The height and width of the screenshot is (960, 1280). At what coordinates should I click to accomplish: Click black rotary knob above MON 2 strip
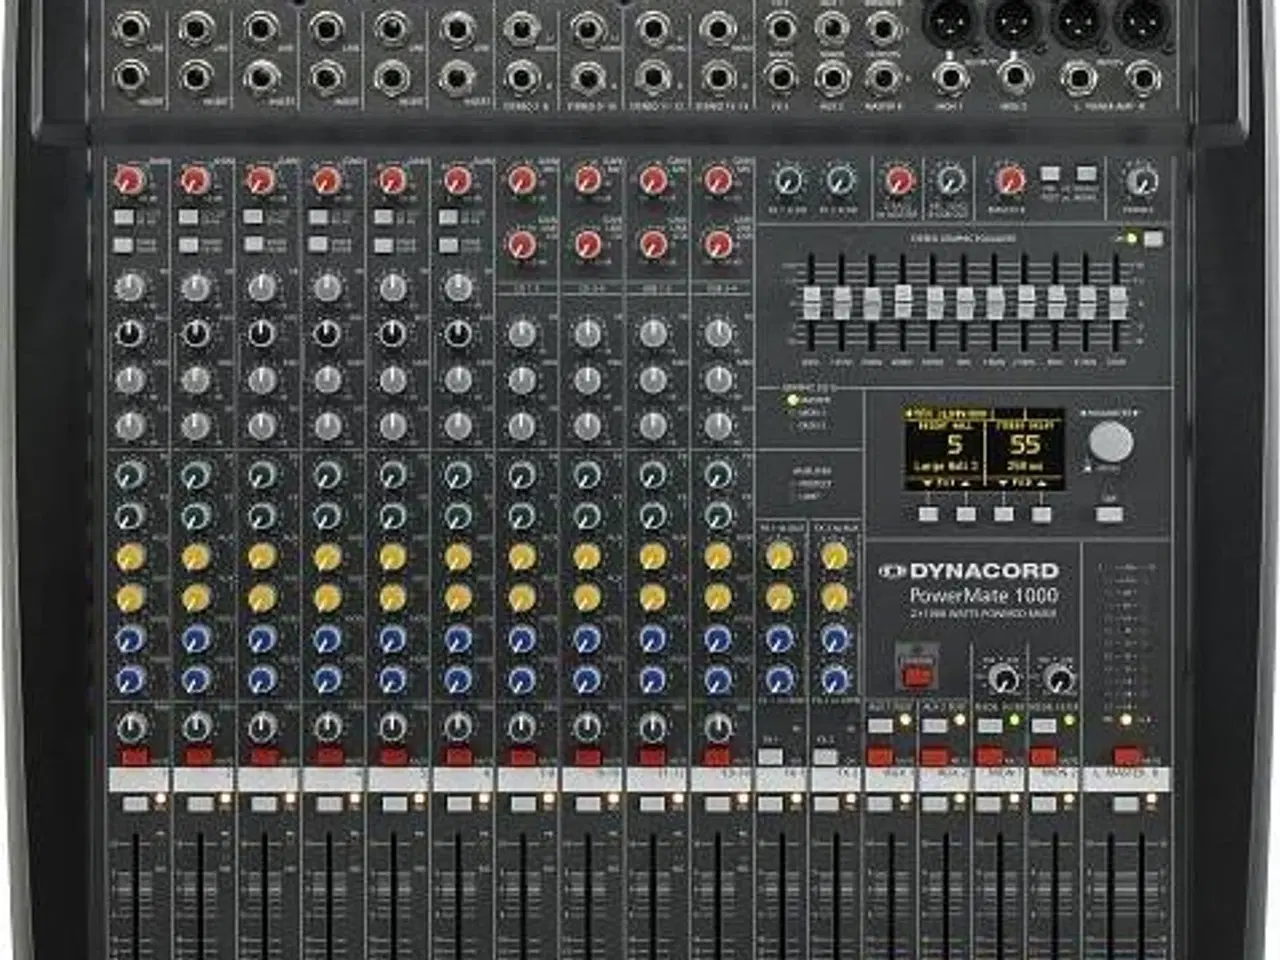click(x=1058, y=680)
